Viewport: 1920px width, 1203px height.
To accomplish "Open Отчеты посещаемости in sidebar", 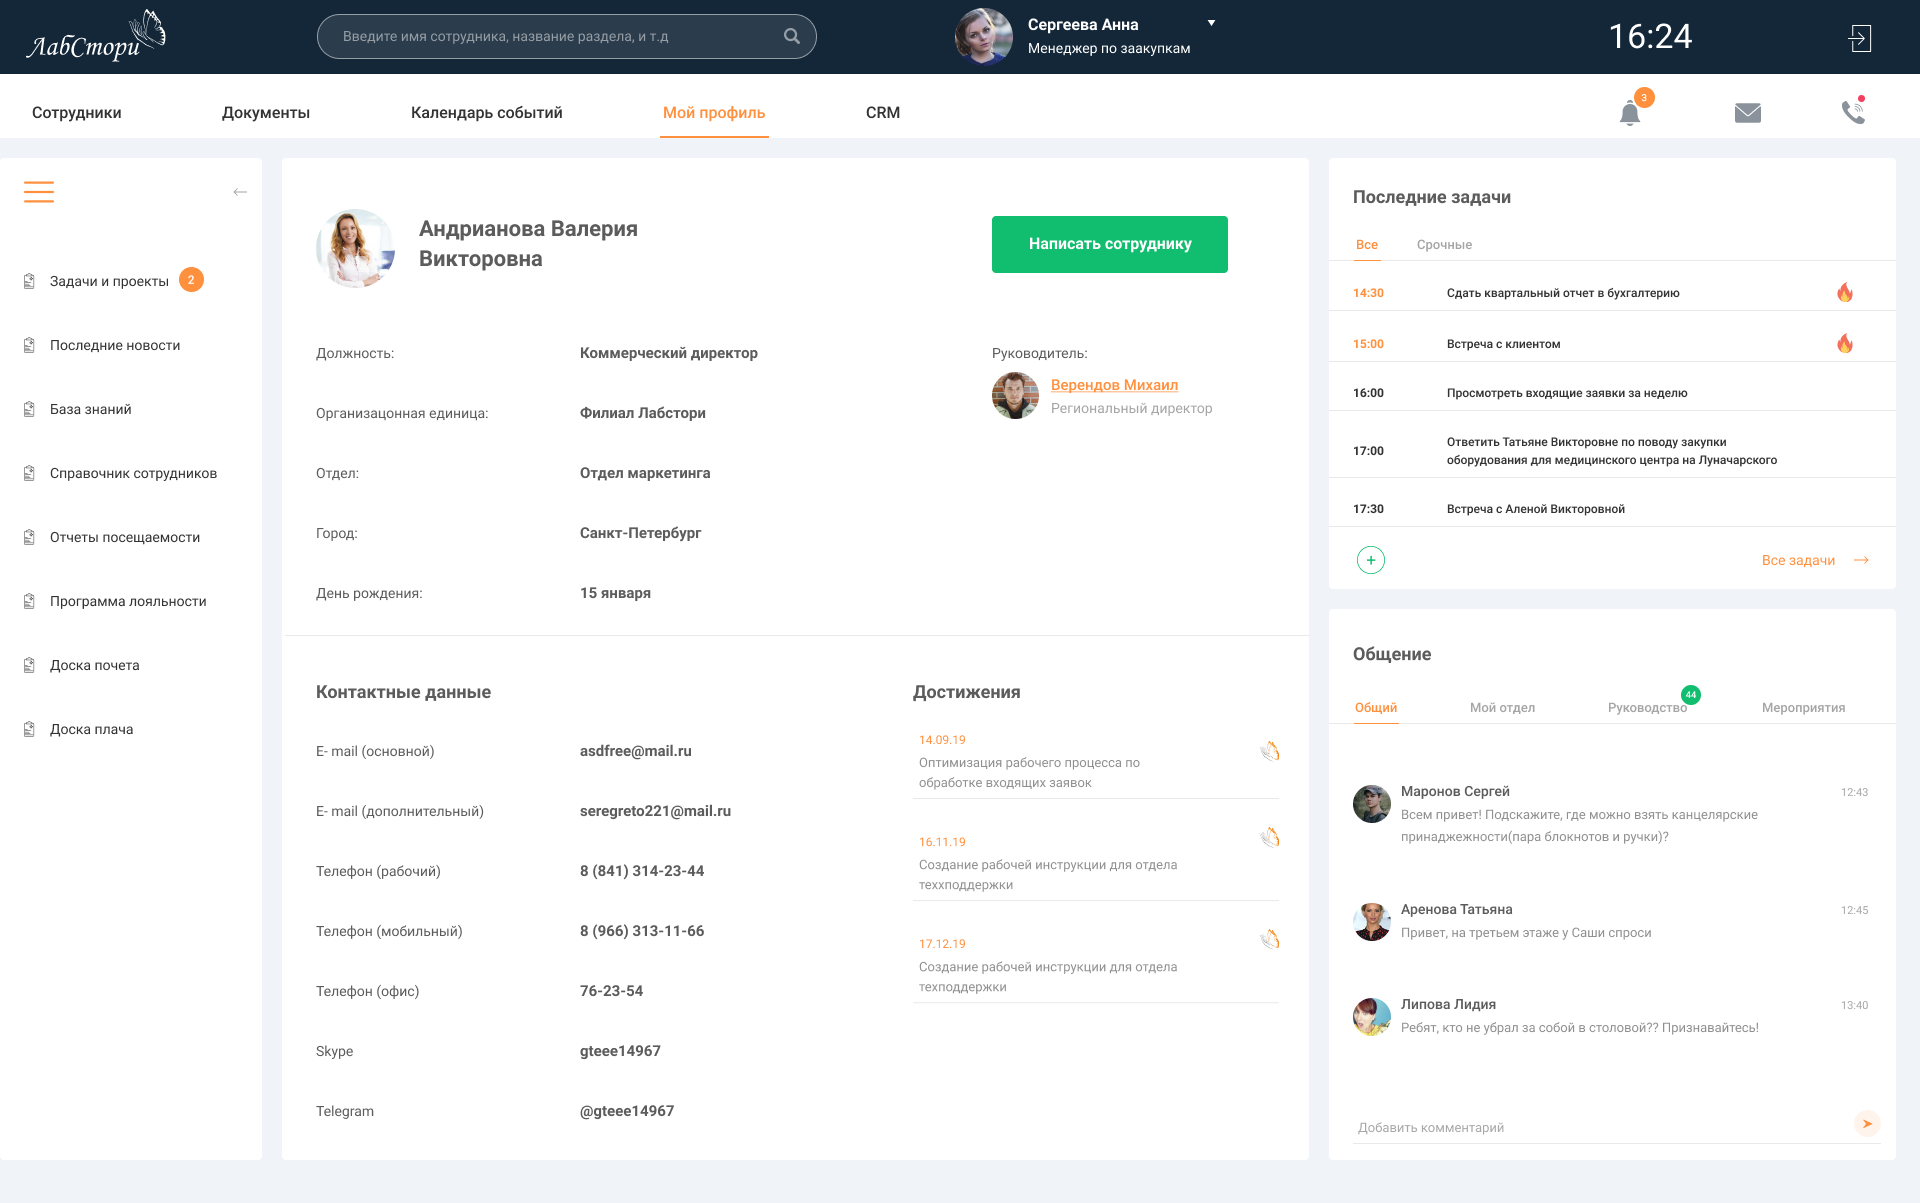I will (125, 537).
